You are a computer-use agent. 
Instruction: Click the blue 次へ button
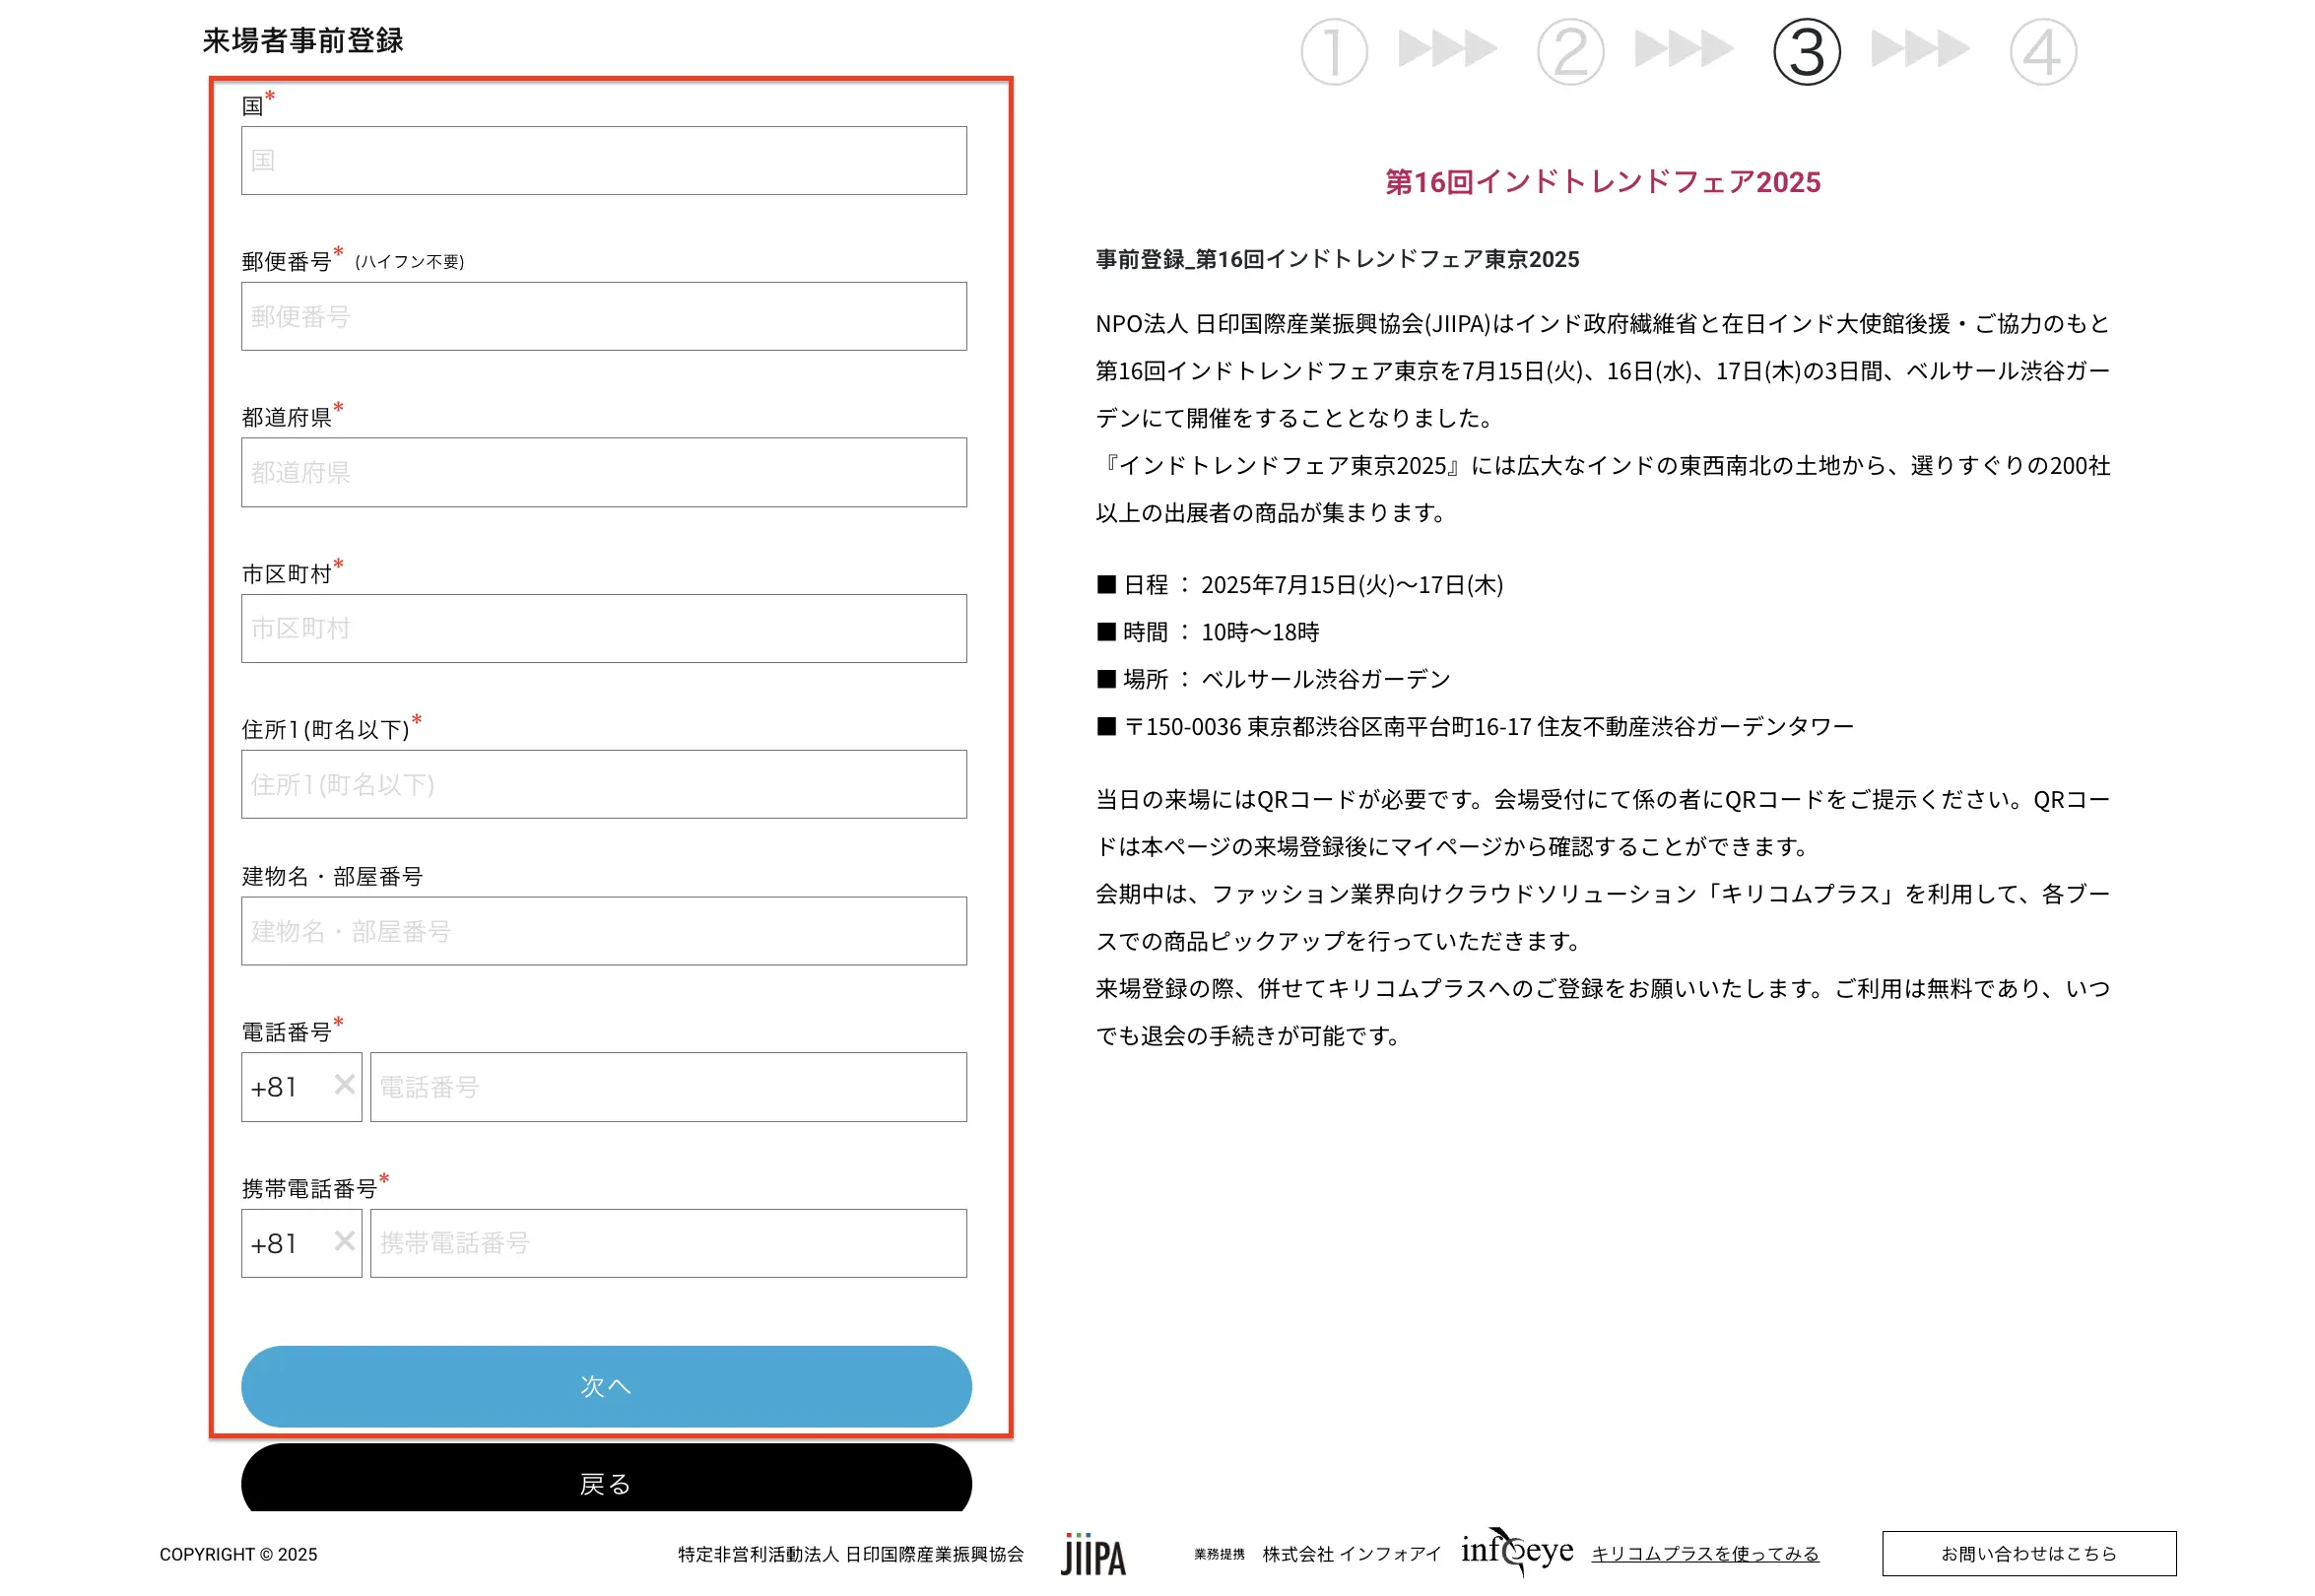pos(606,1386)
